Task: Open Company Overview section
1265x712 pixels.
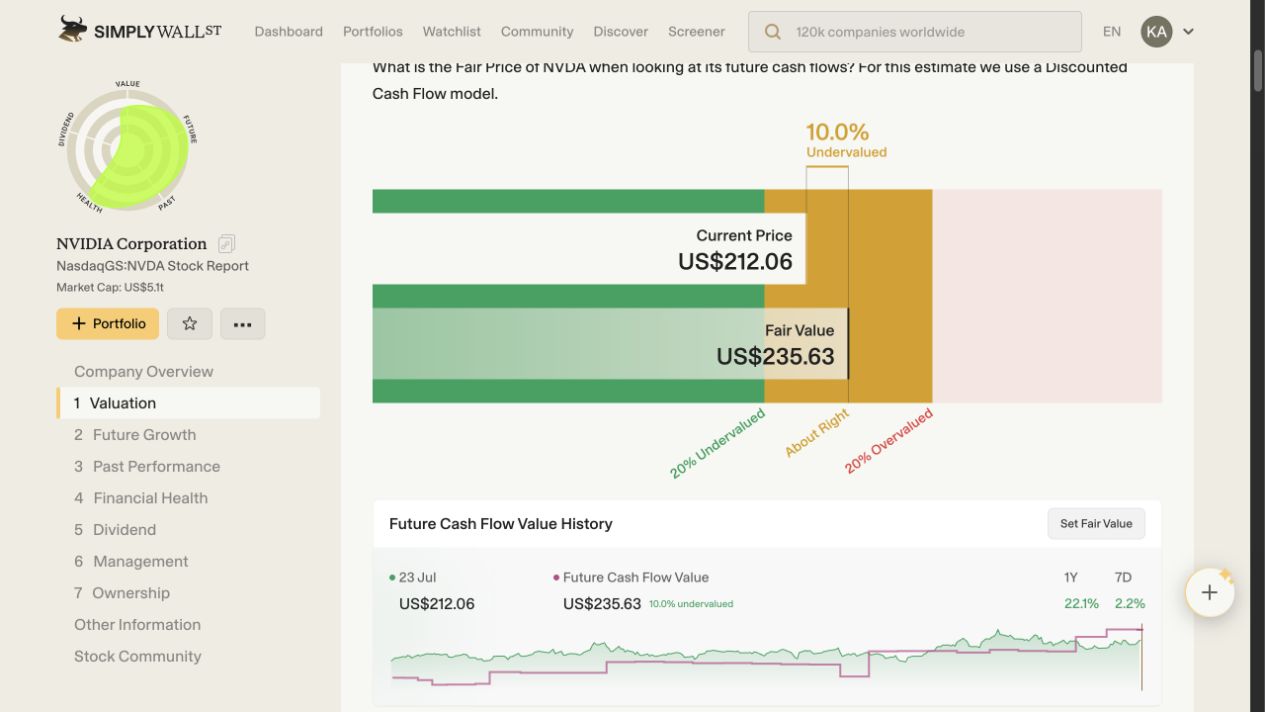Action: pyautogui.click(x=143, y=371)
